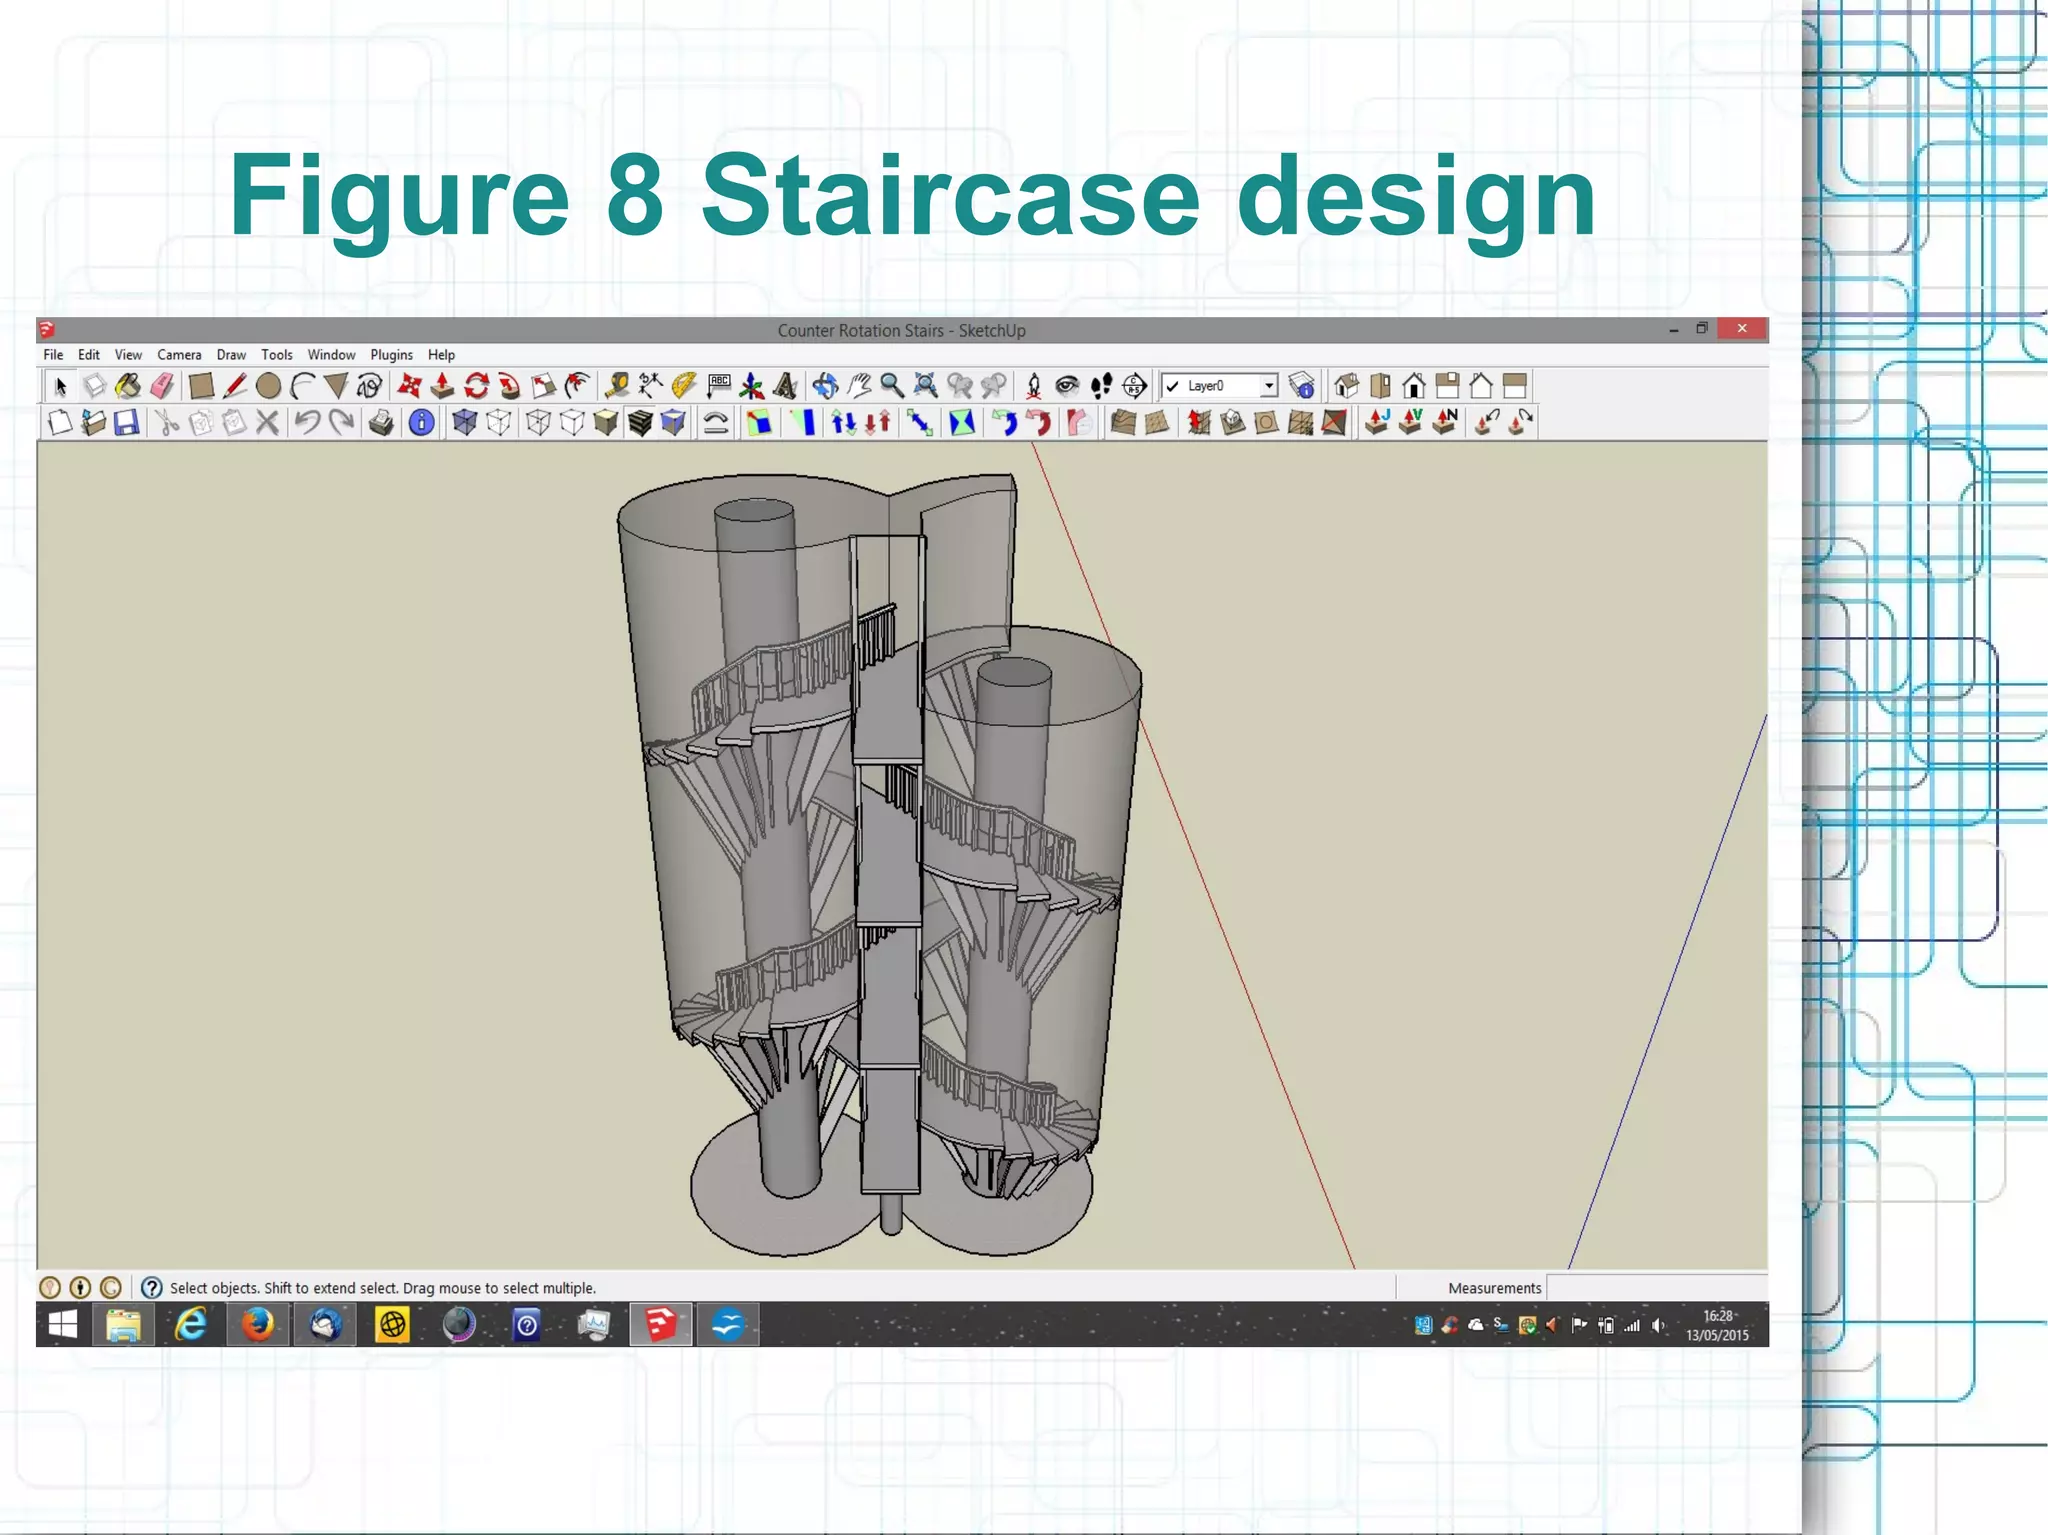This screenshot has width=2048, height=1535.
Task: Launch Firefox from taskbar
Action: click(258, 1325)
